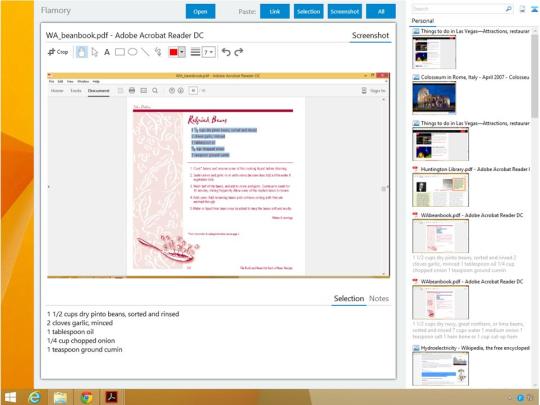Click the blue collapse arrows icon
This screenshot has height=405, width=540.
(535, 9)
